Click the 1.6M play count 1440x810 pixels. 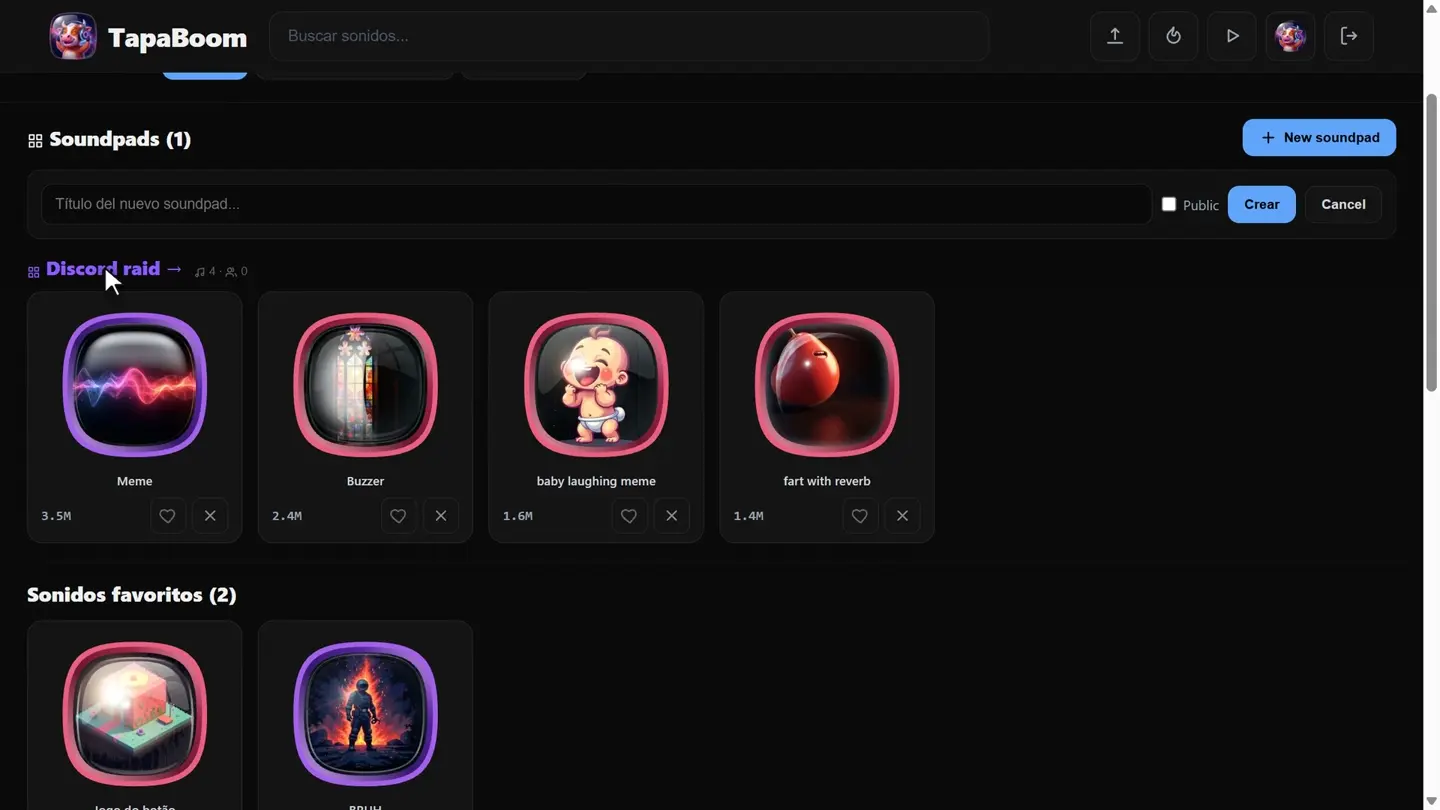[x=518, y=516]
